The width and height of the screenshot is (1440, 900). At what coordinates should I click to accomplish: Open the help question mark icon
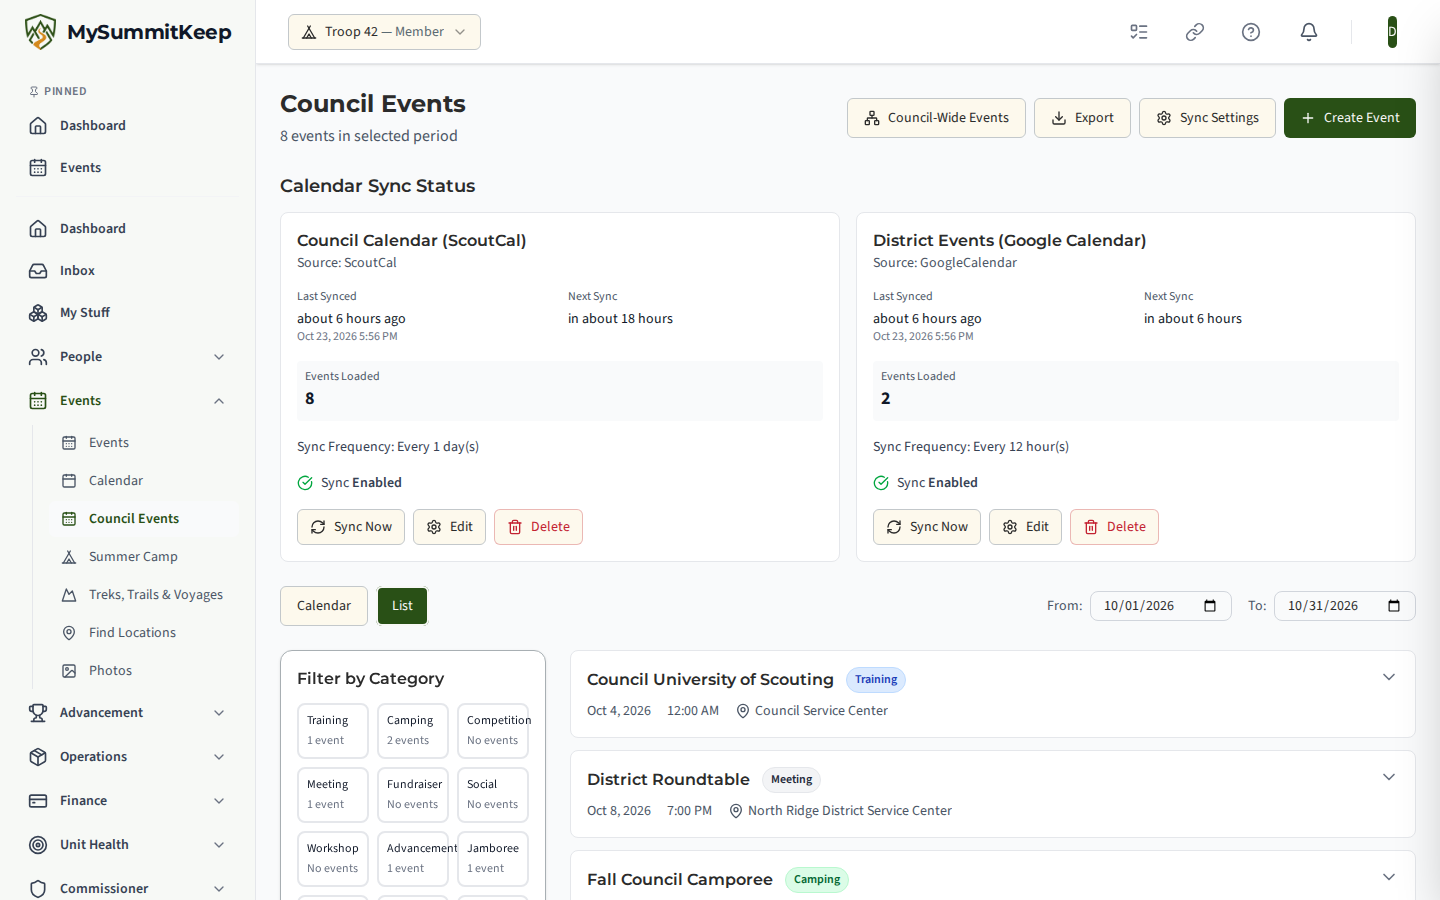click(1251, 32)
